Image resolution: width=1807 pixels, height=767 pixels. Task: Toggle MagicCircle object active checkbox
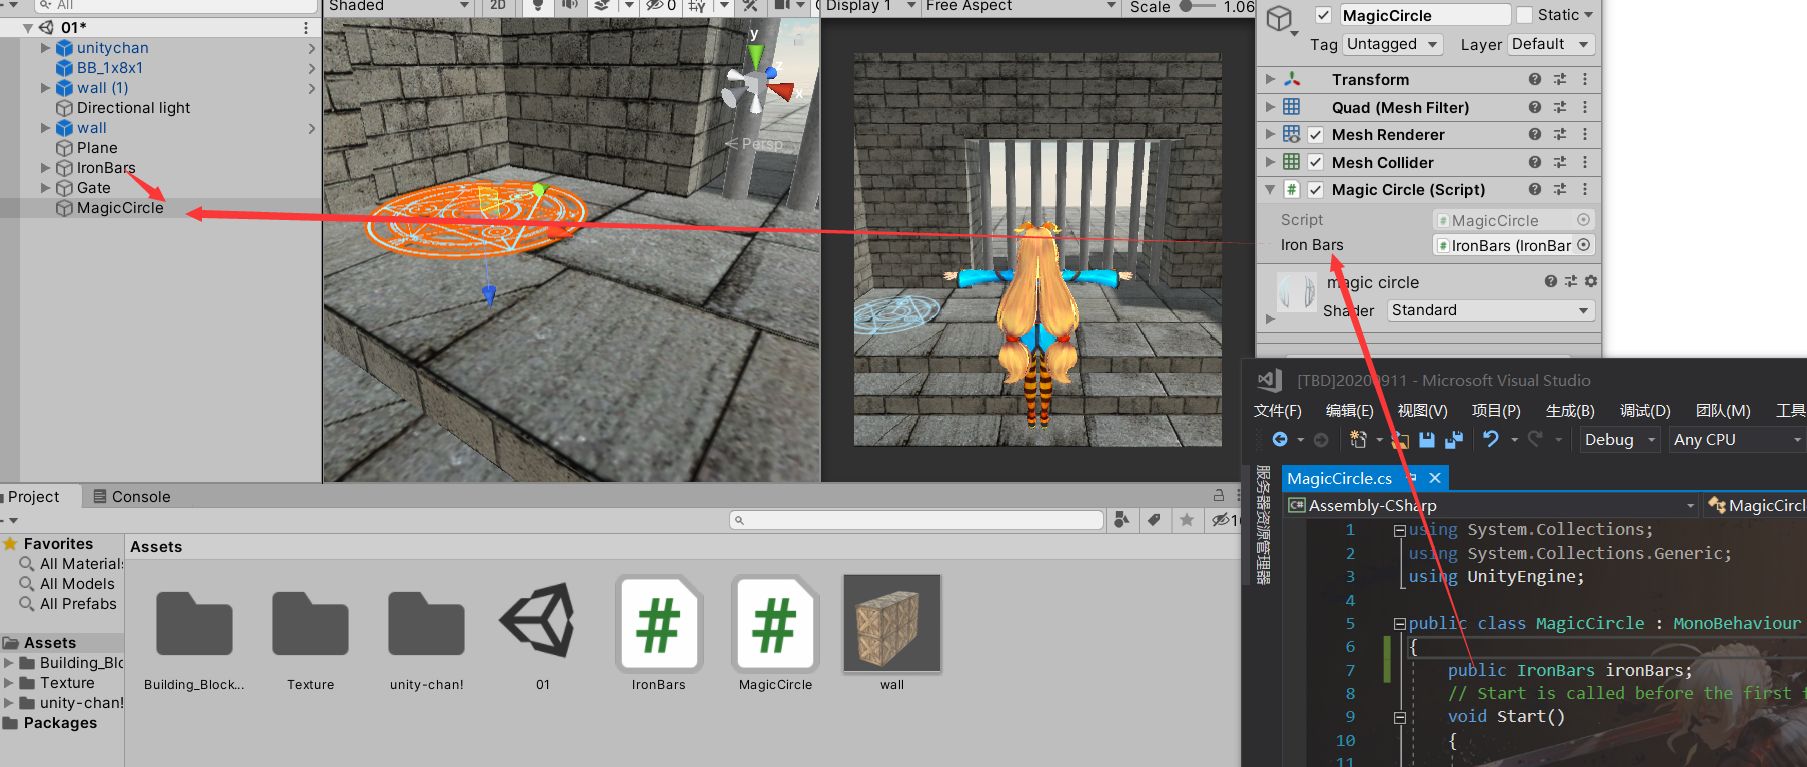click(x=1323, y=15)
